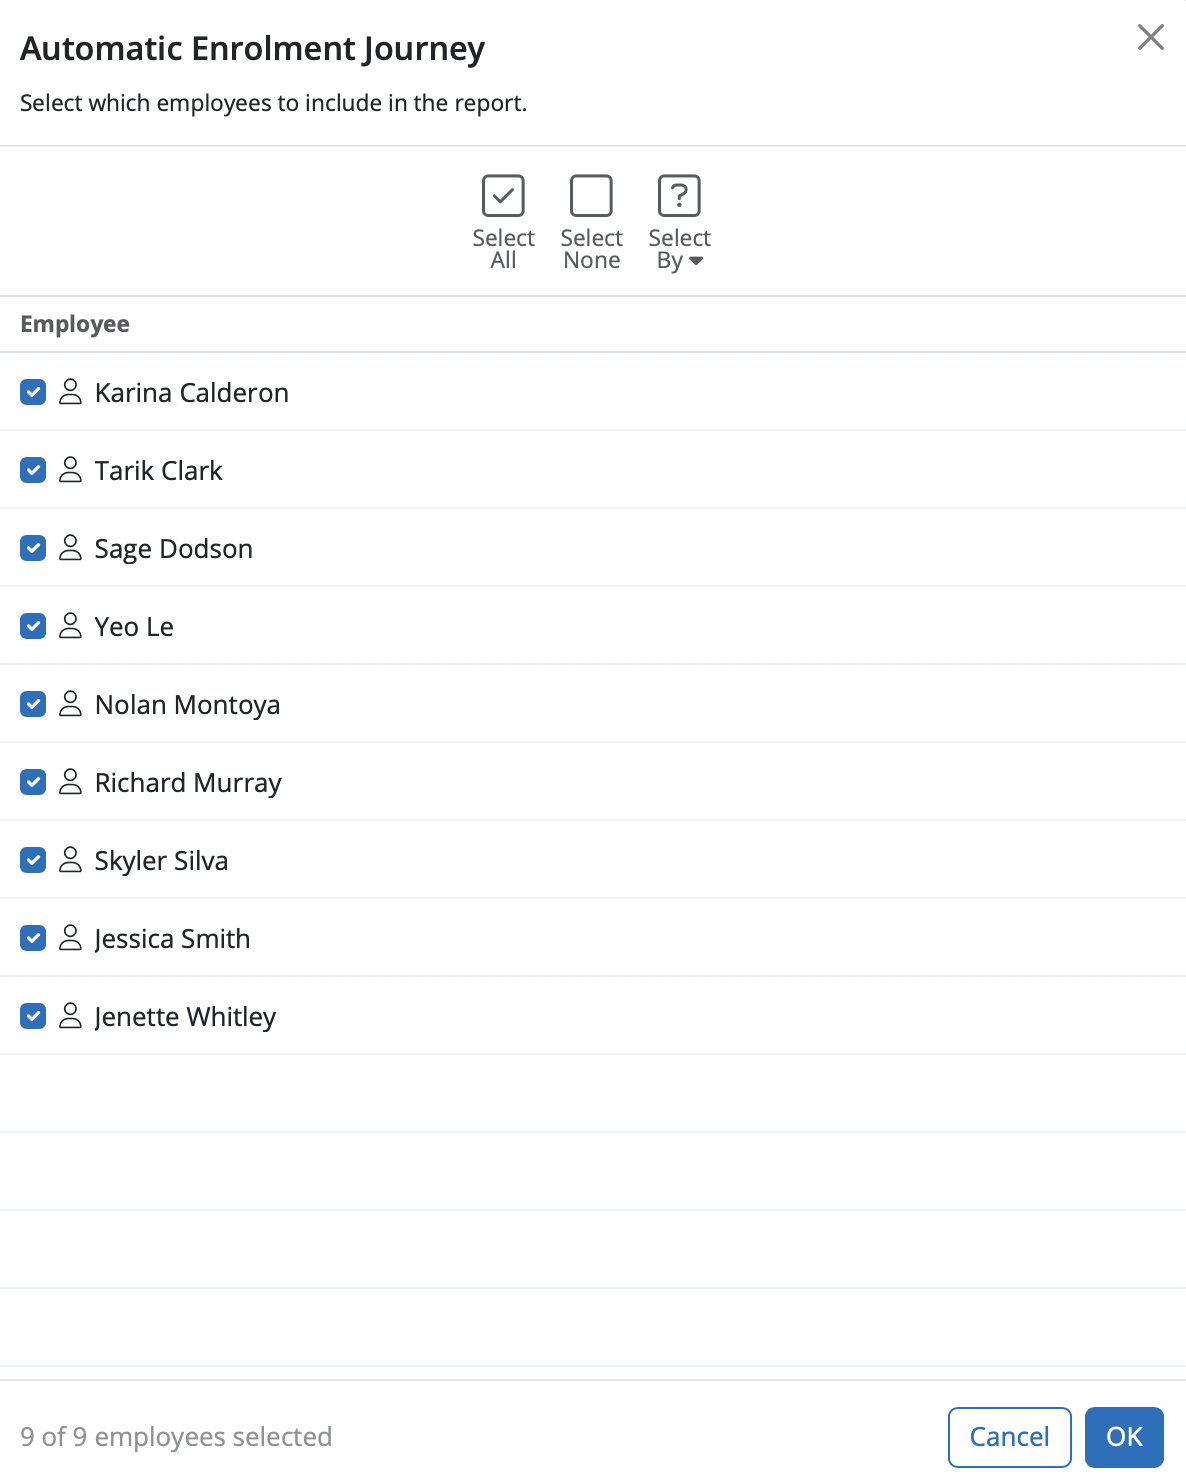Uncheck Tarik Clark's checkbox
This screenshot has height=1484, width=1186.
[x=33, y=470]
